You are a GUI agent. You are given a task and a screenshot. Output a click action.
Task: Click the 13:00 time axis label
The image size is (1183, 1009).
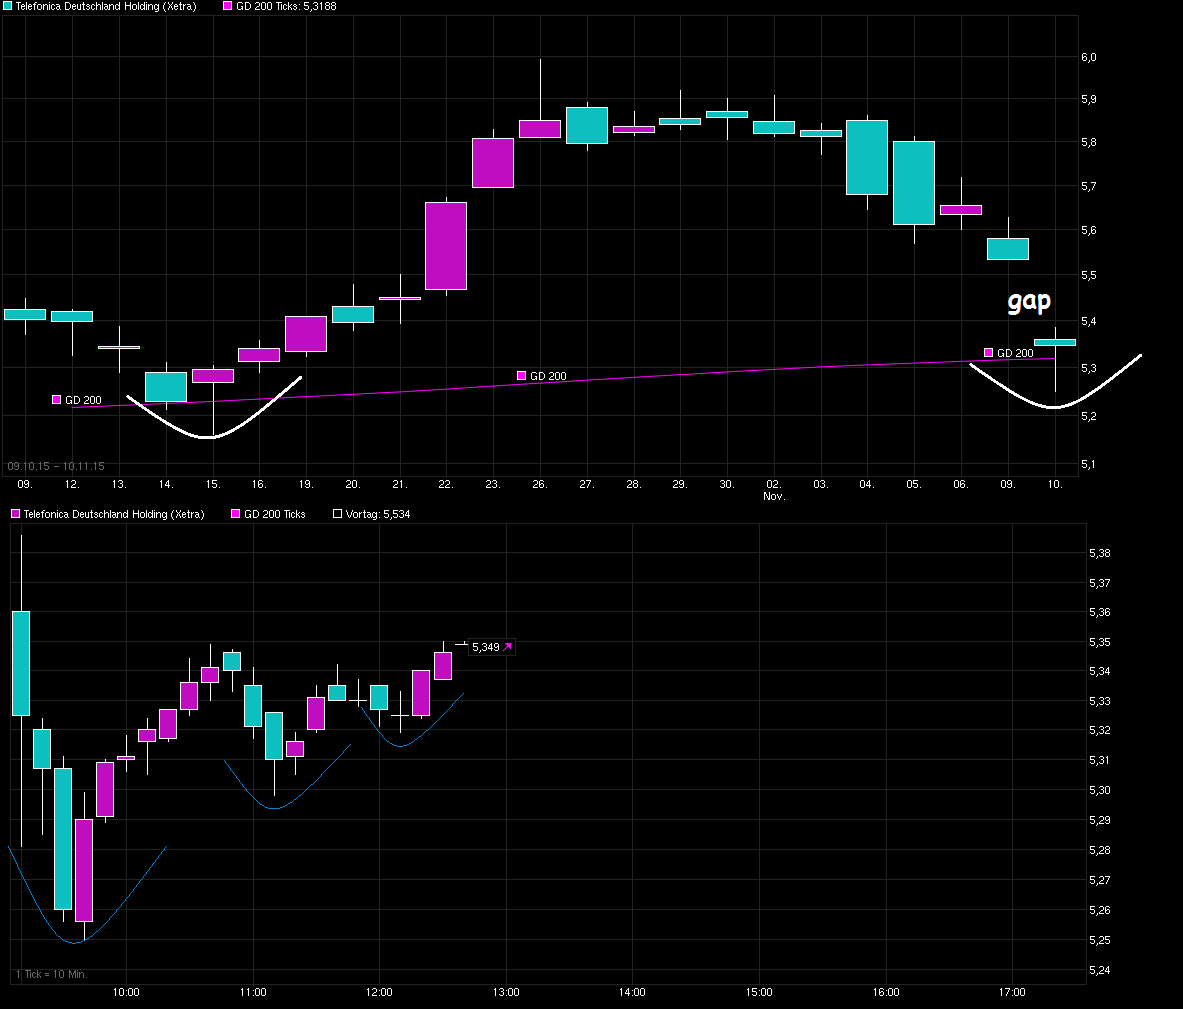coord(505,993)
